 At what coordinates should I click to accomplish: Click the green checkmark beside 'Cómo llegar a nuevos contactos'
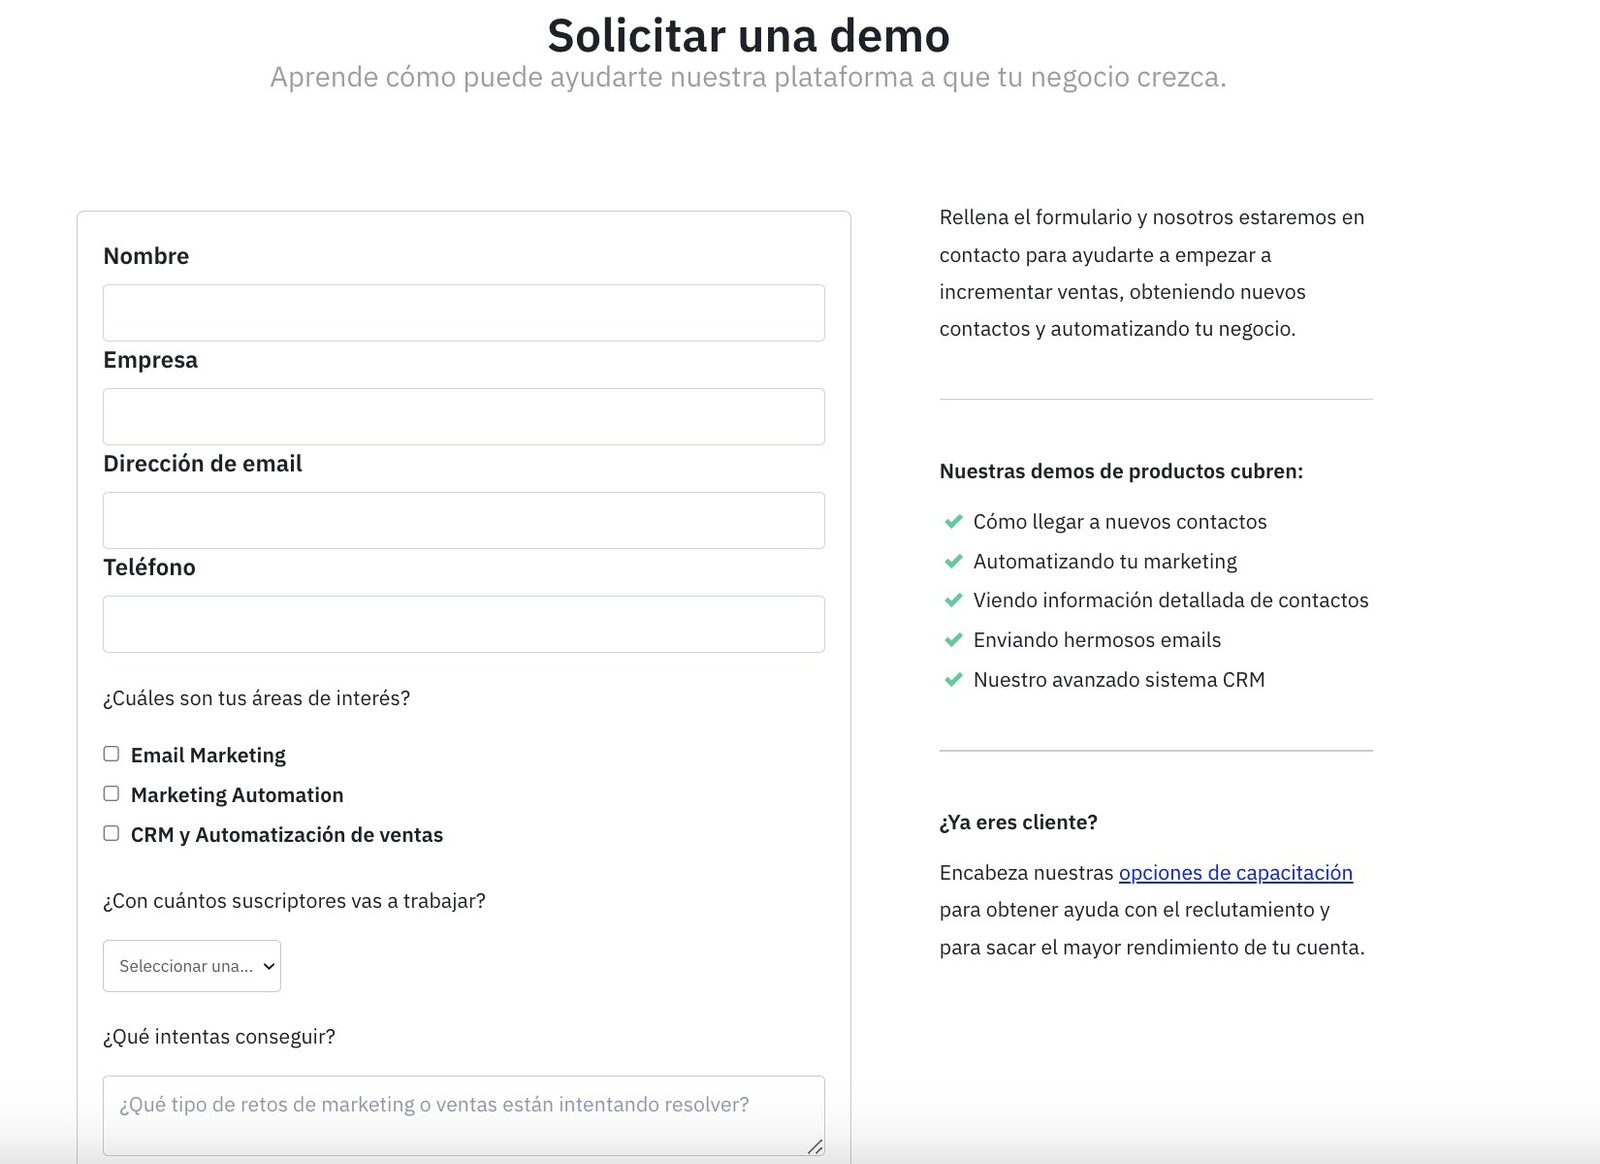953,522
